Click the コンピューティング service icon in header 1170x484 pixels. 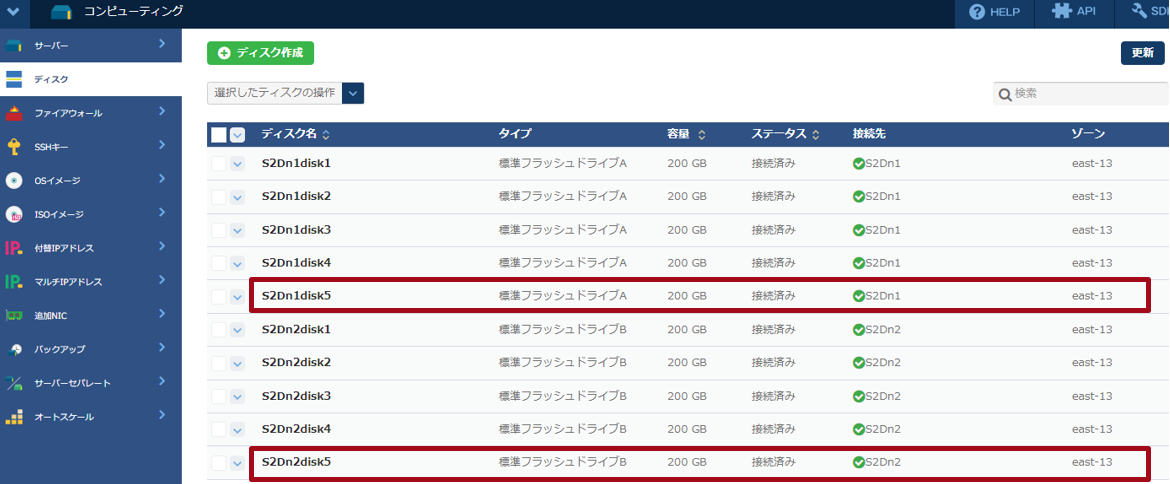tap(61, 13)
